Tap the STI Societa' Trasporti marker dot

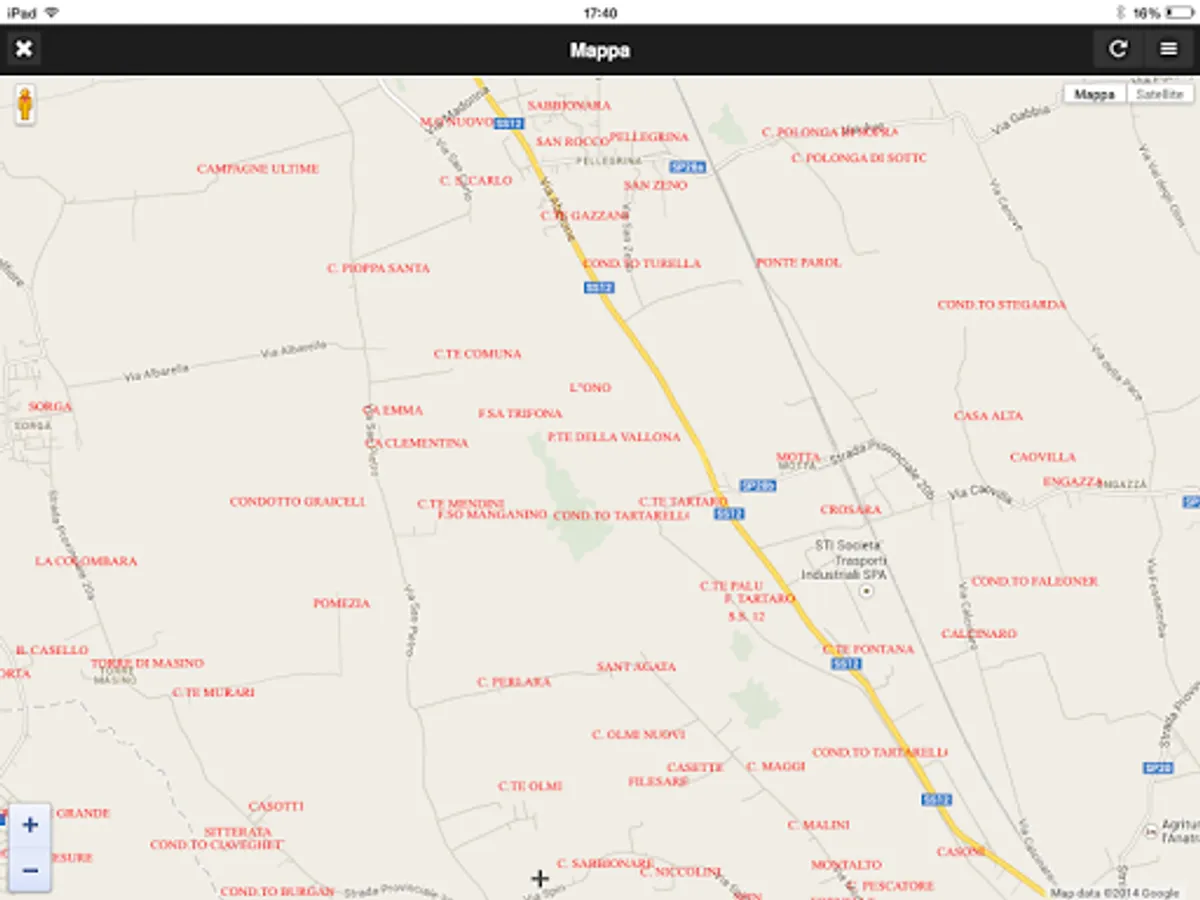click(866, 591)
